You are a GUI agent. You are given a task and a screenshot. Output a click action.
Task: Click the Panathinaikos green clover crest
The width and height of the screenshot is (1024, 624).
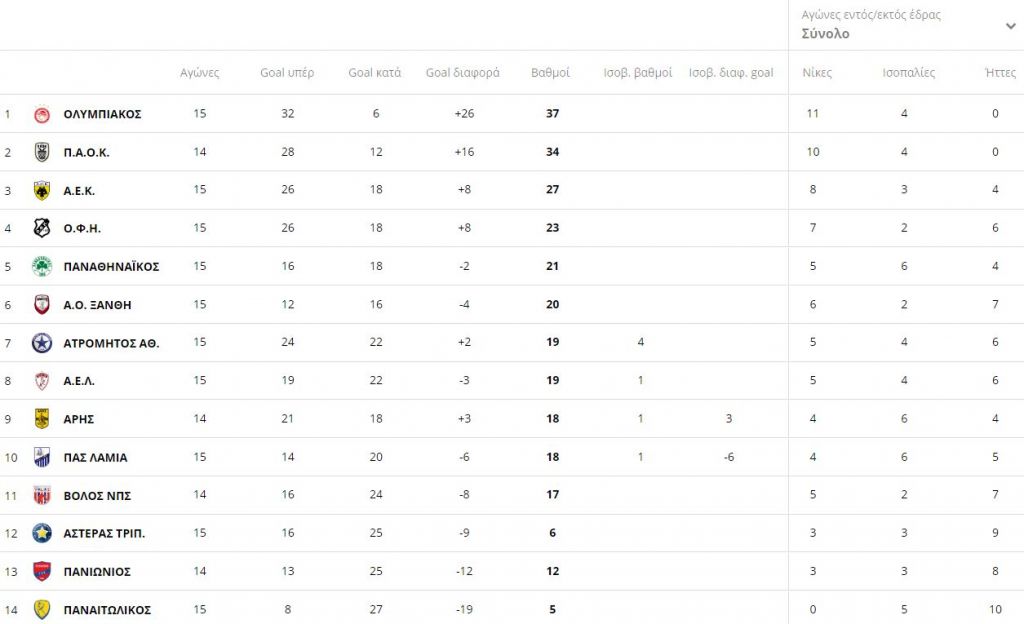42,266
